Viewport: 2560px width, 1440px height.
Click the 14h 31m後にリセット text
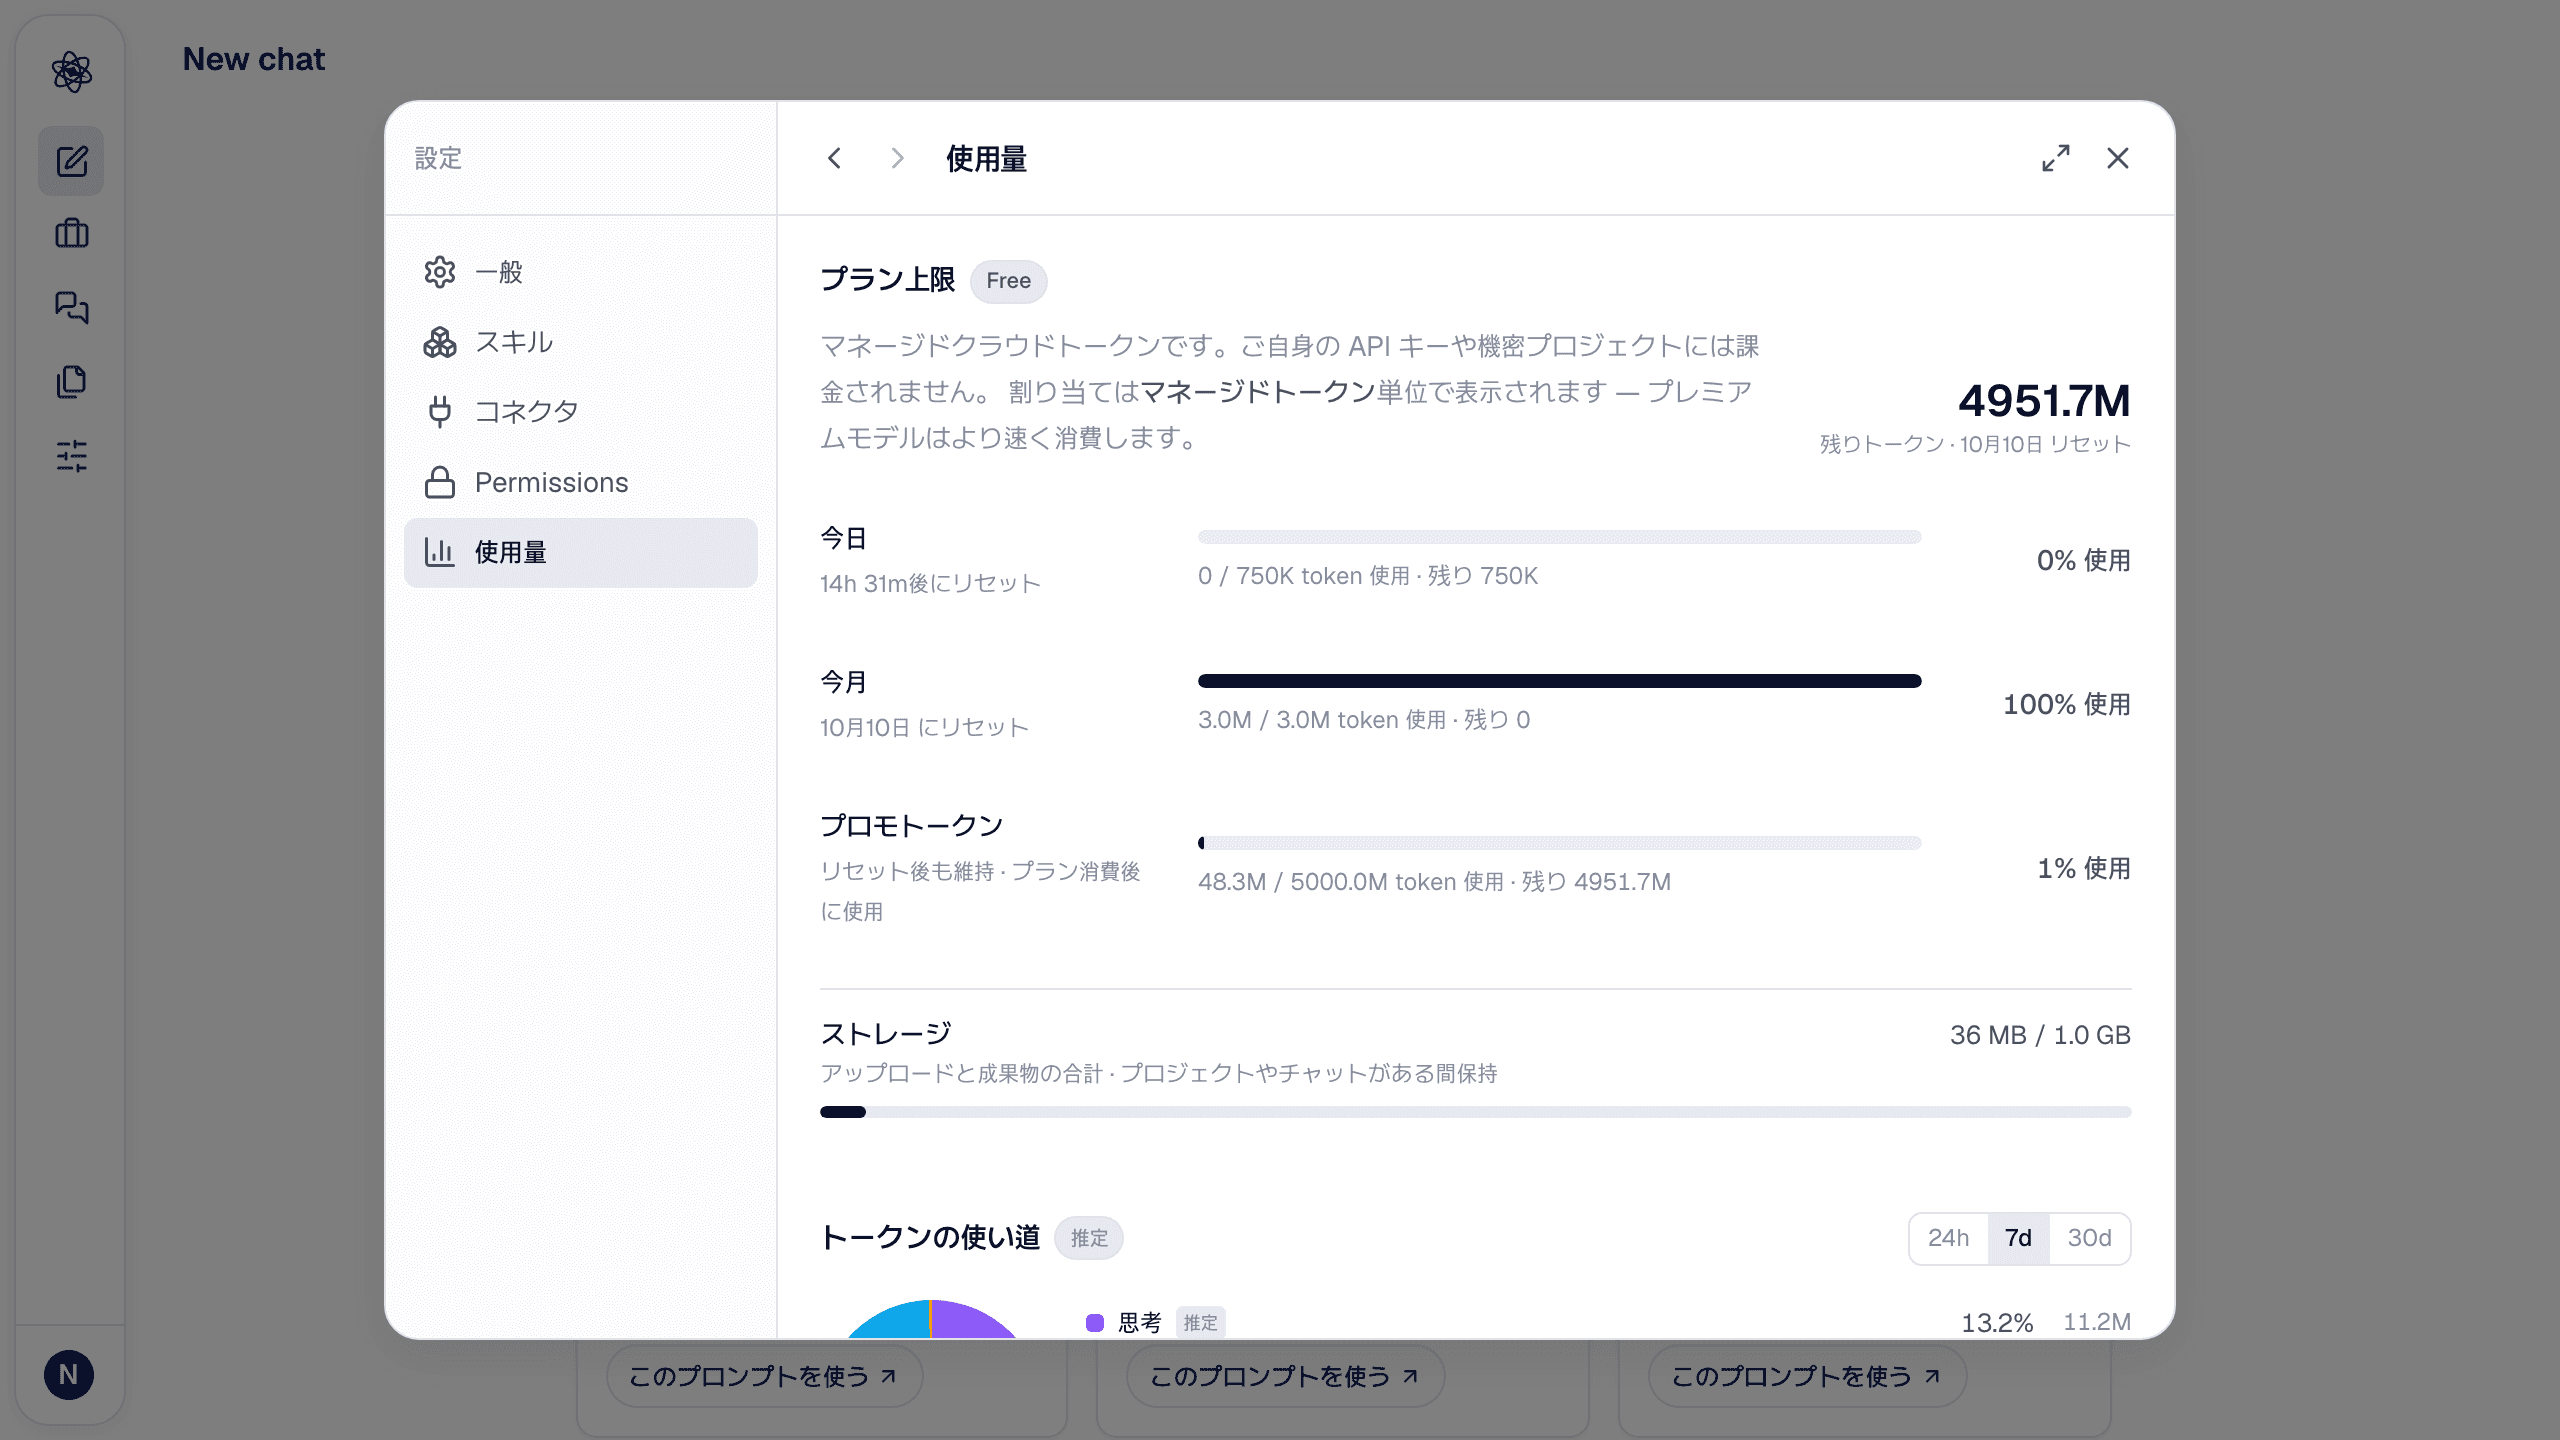[x=930, y=584]
